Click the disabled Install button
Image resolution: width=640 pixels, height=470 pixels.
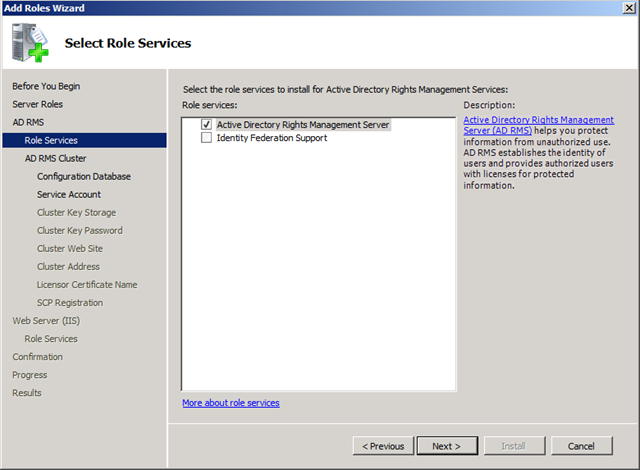(514, 446)
